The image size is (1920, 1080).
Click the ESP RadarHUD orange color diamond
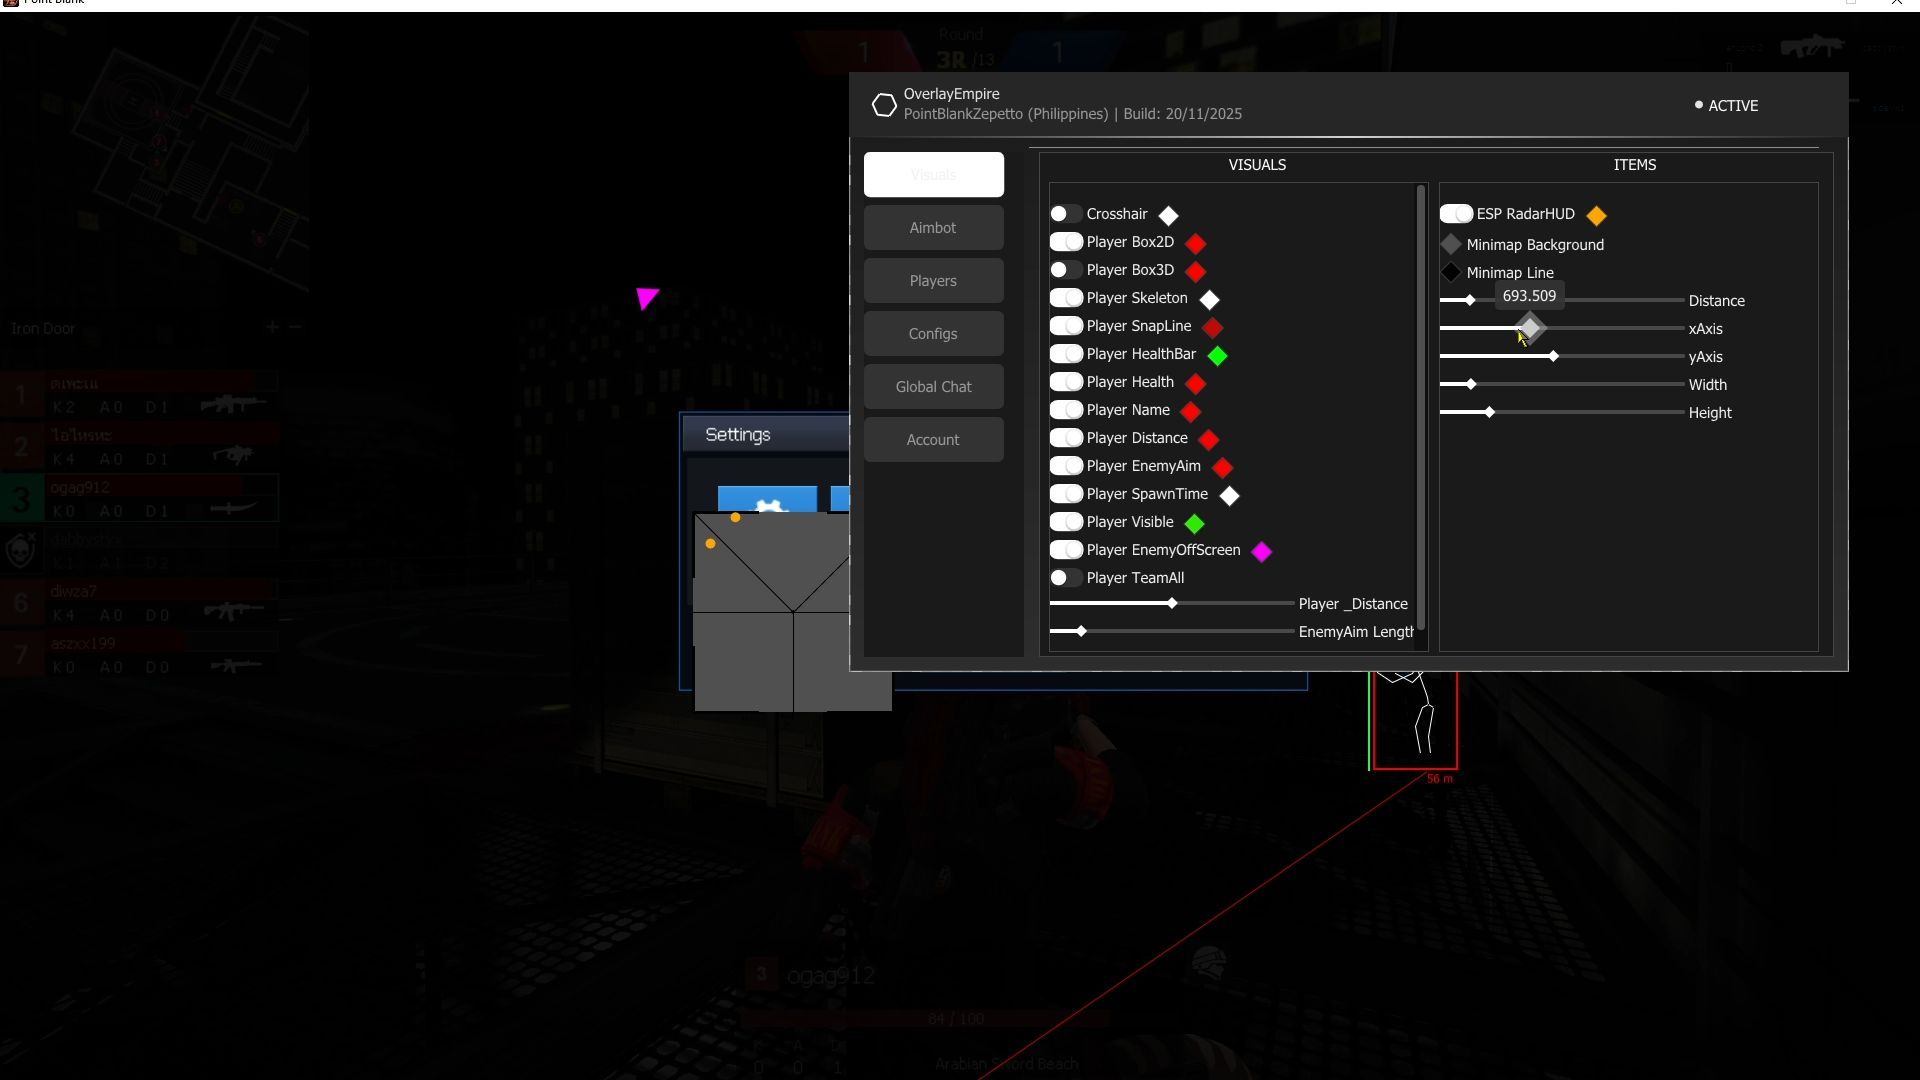(1596, 215)
